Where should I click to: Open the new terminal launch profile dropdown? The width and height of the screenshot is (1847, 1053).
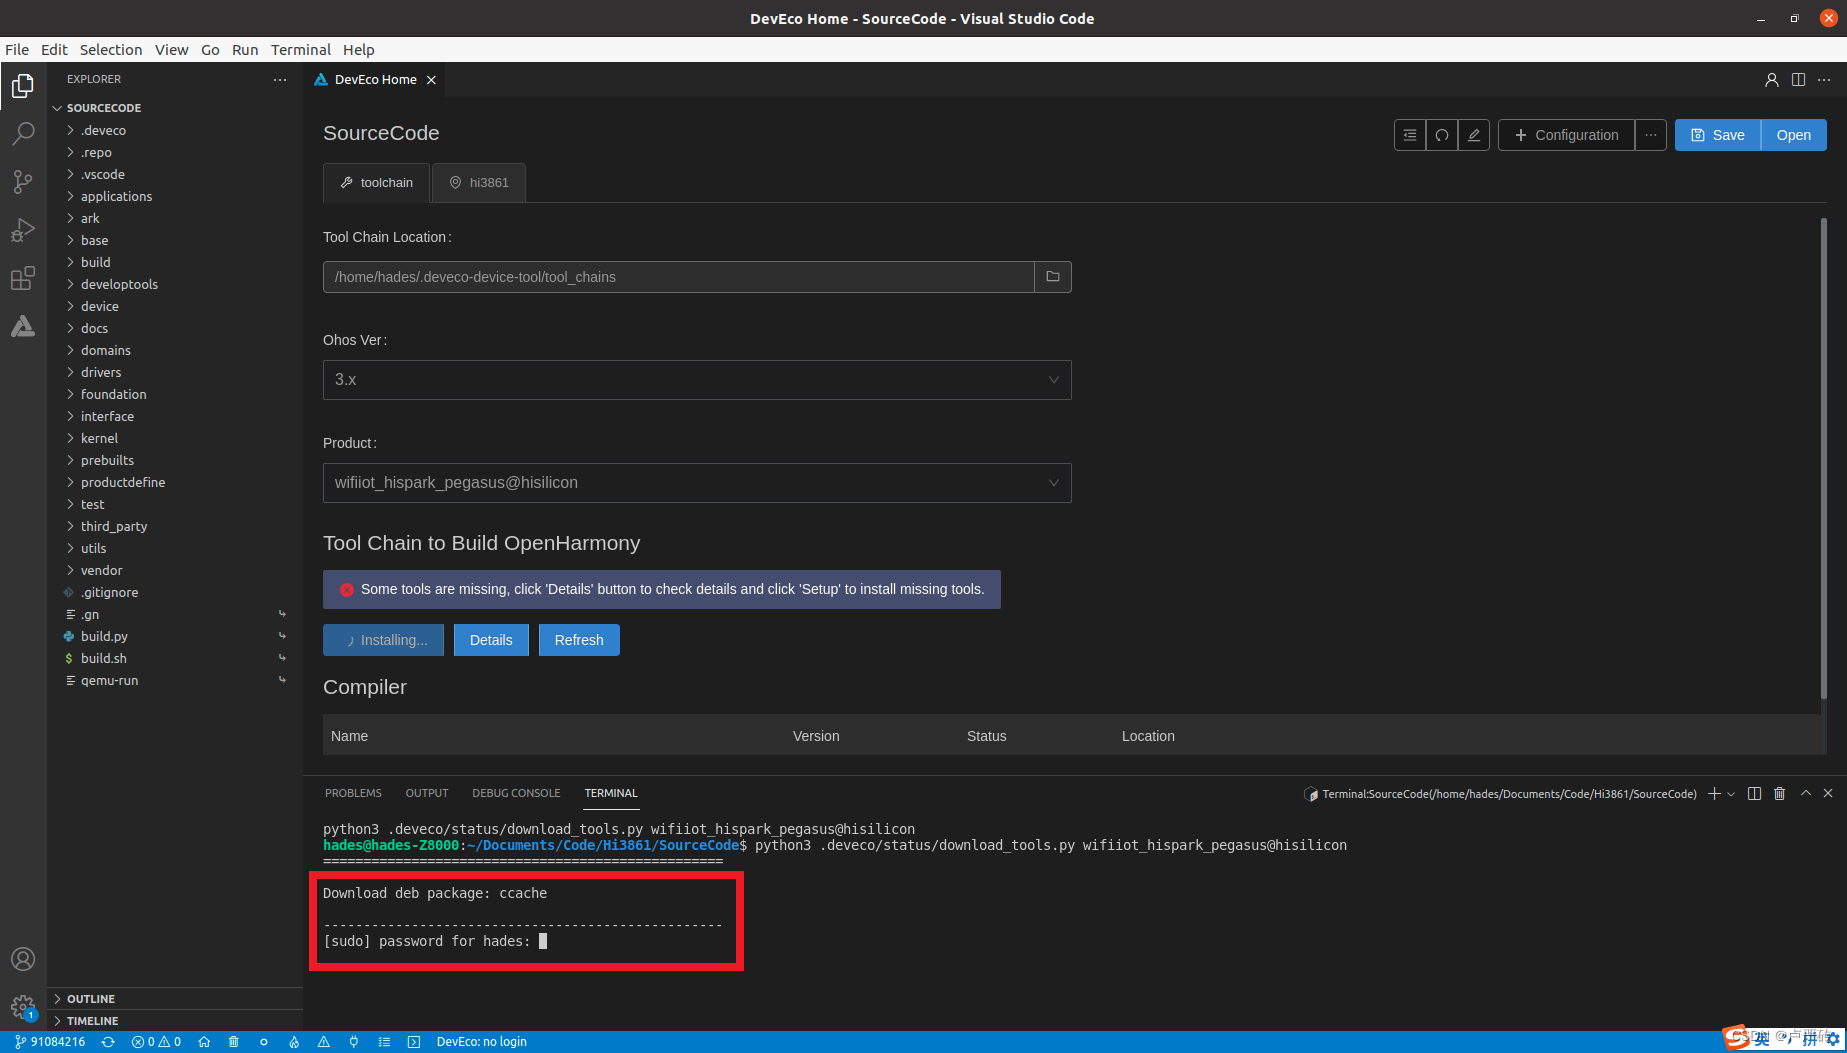[x=1732, y=794]
